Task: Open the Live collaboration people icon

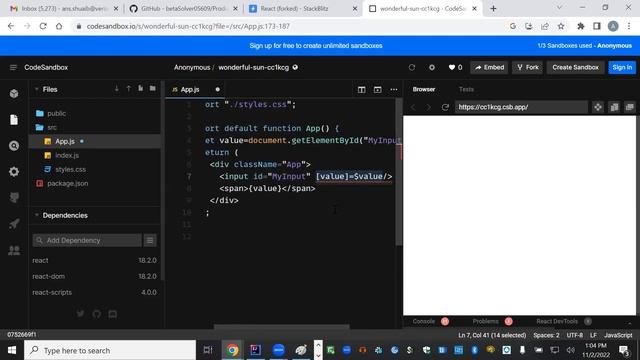Action: [x=14, y=250]
